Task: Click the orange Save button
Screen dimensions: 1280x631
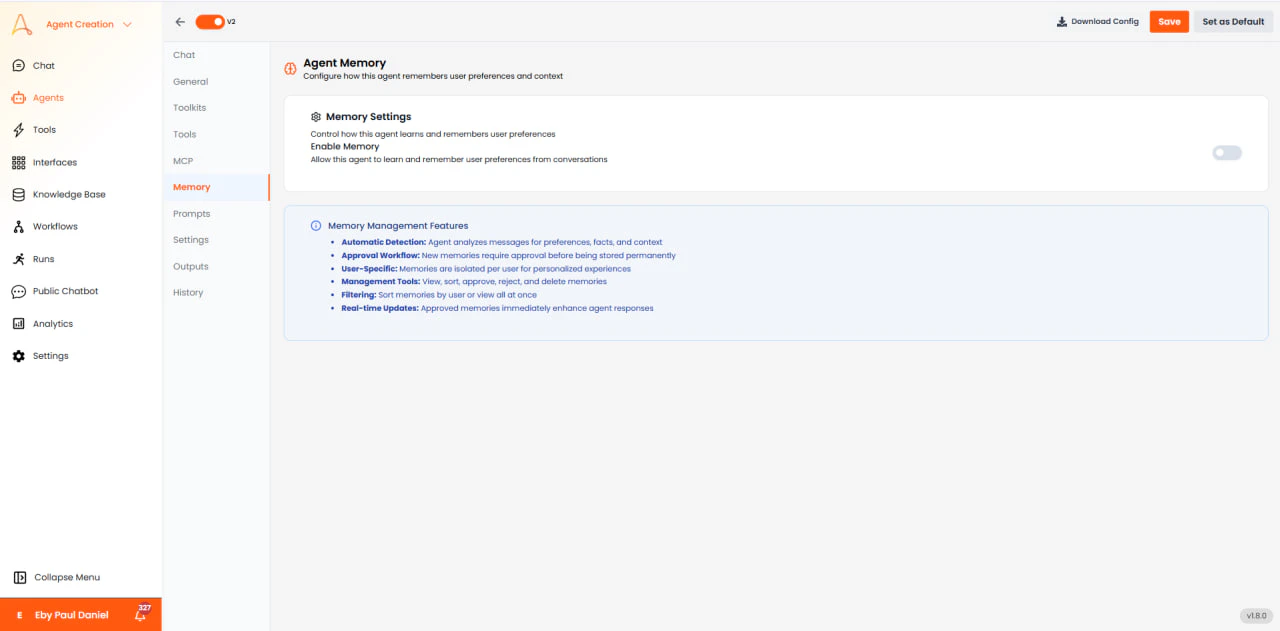Action: pos(1169,21)
